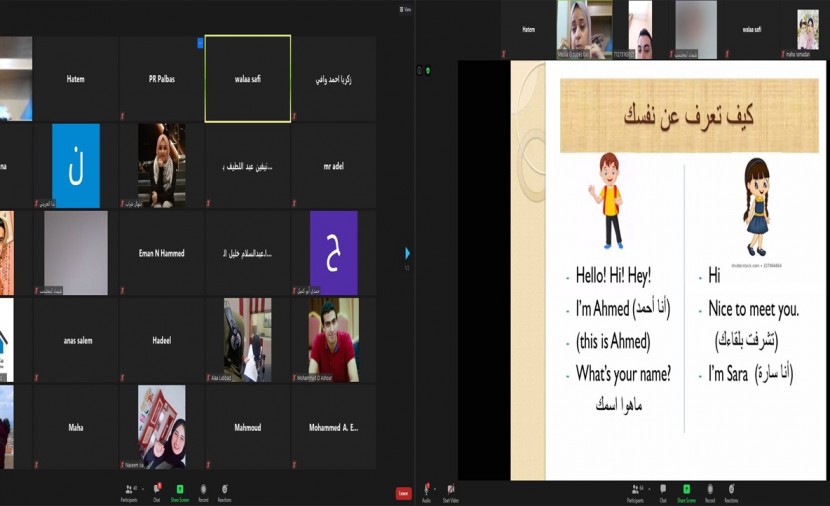The width and height of the screenshot is (830, 506).
Task: Click Share Screen in the shared-slide window toolbar
Action: coord(686,490)
